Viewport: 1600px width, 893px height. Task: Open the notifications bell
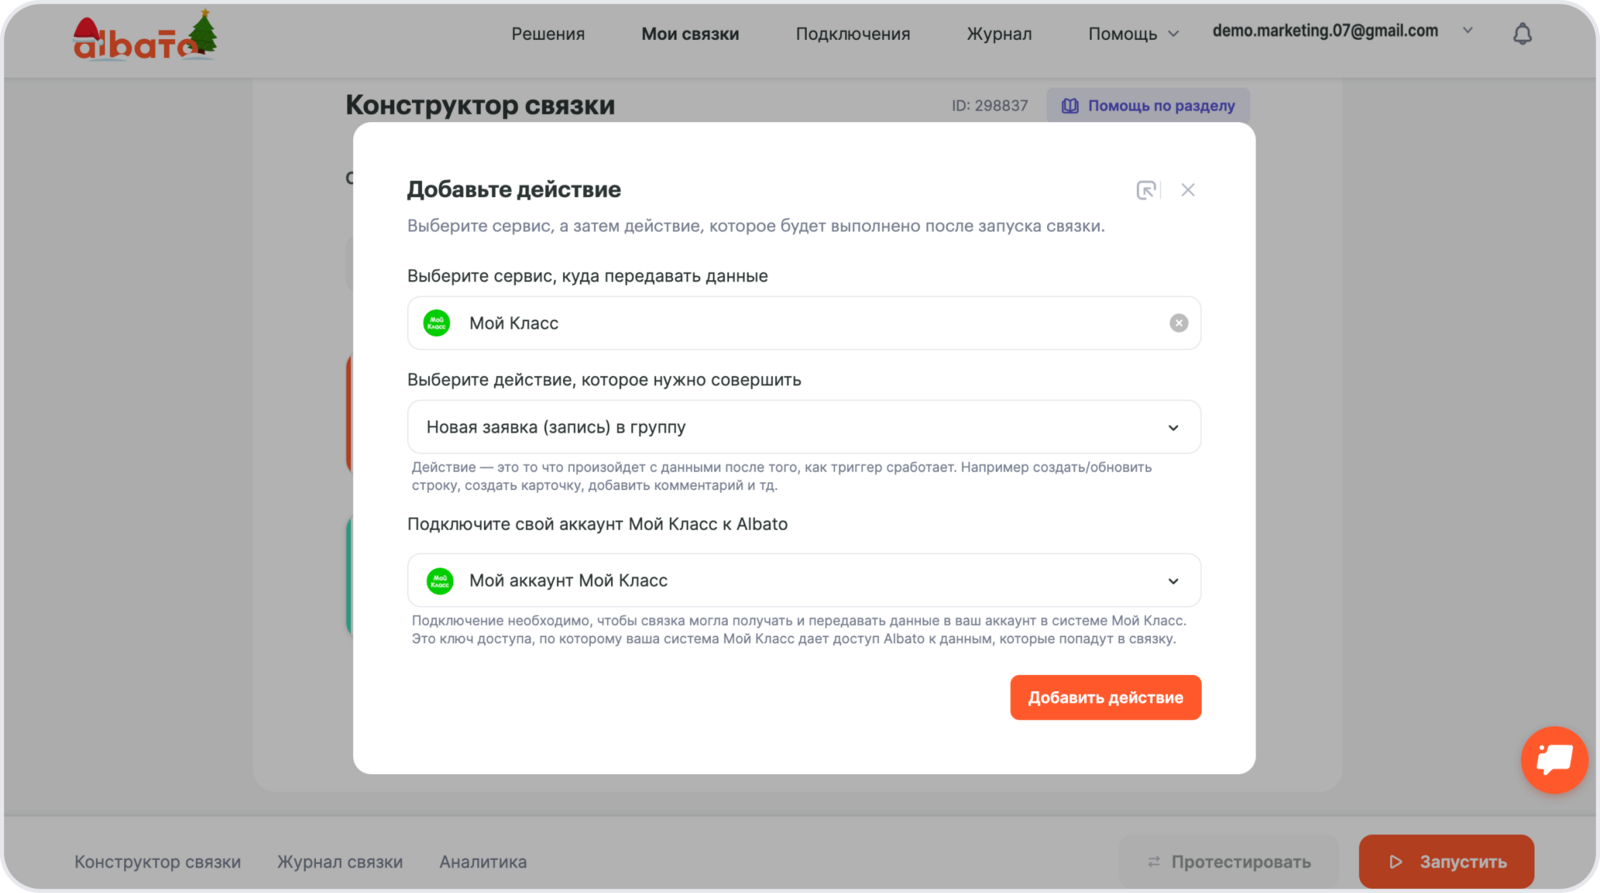1522,34
